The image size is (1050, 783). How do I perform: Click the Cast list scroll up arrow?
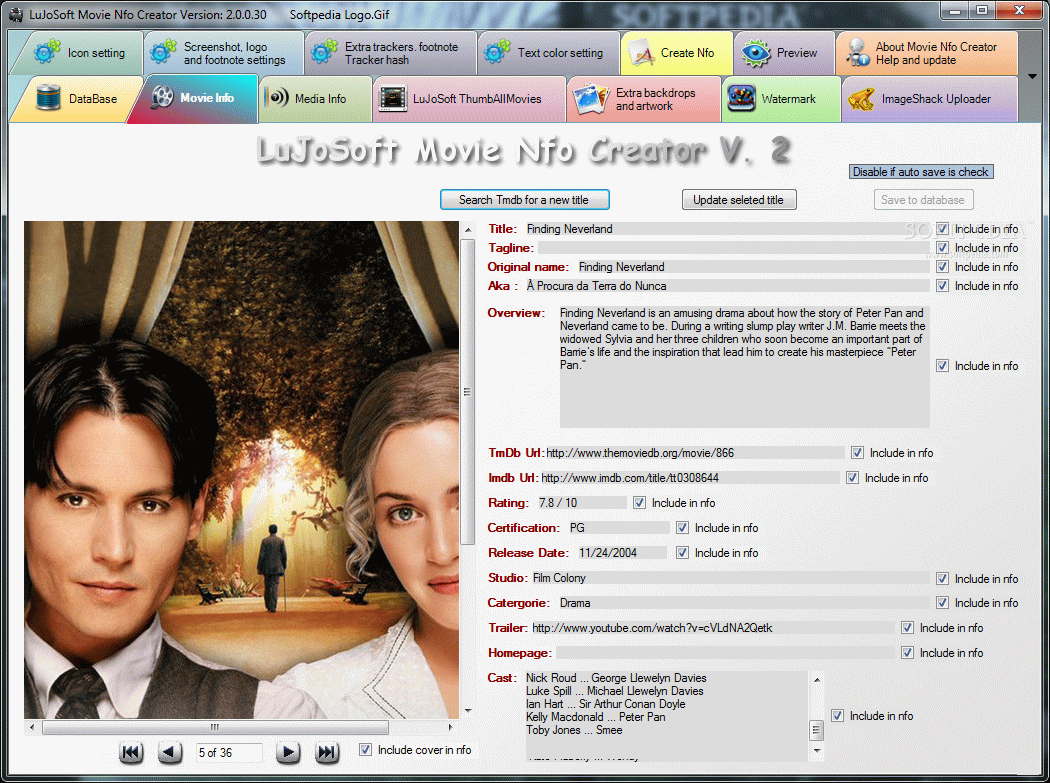tap(816, 679)
